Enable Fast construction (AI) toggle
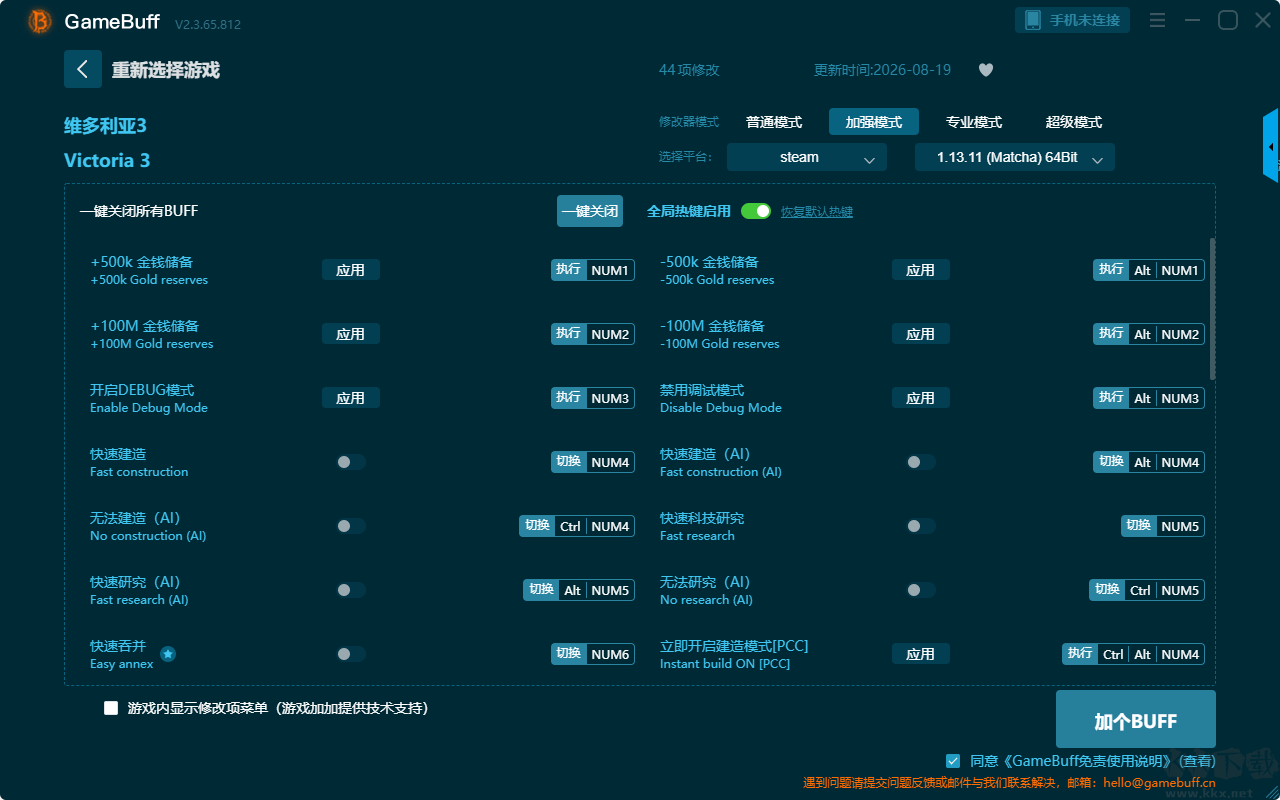The width and height of the screenshot is (1280, 800). 921,462
